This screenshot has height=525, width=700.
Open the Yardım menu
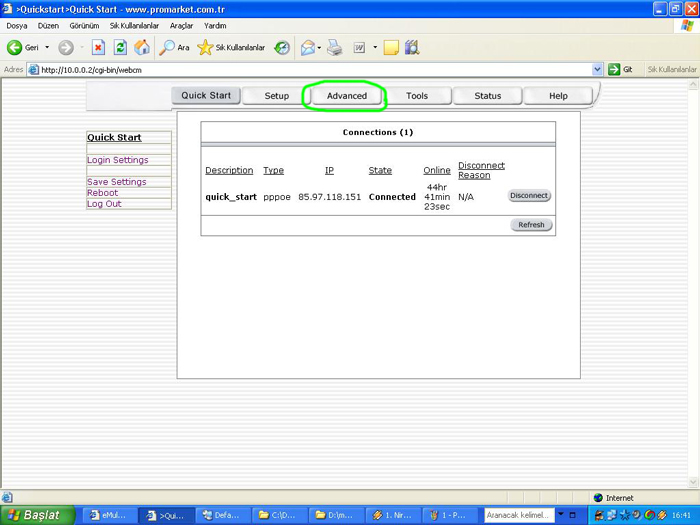[x=215, y=26]
